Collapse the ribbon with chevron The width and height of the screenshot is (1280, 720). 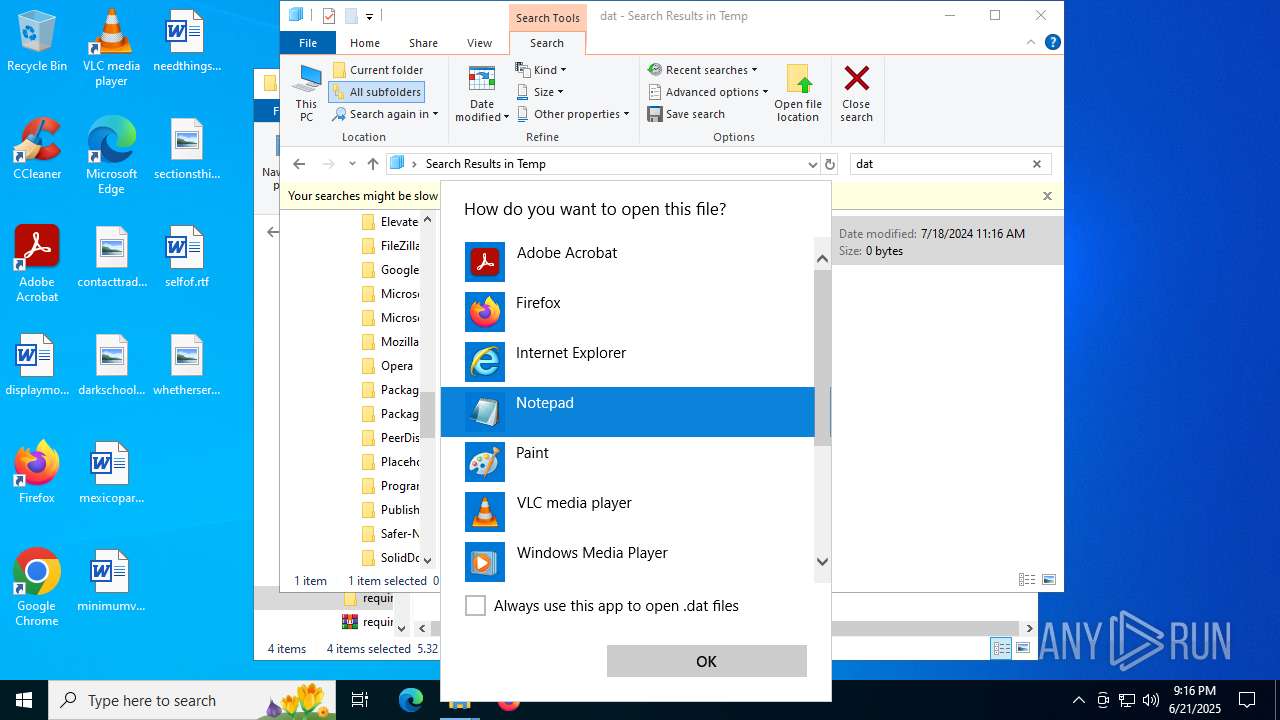pos(1031,43)
